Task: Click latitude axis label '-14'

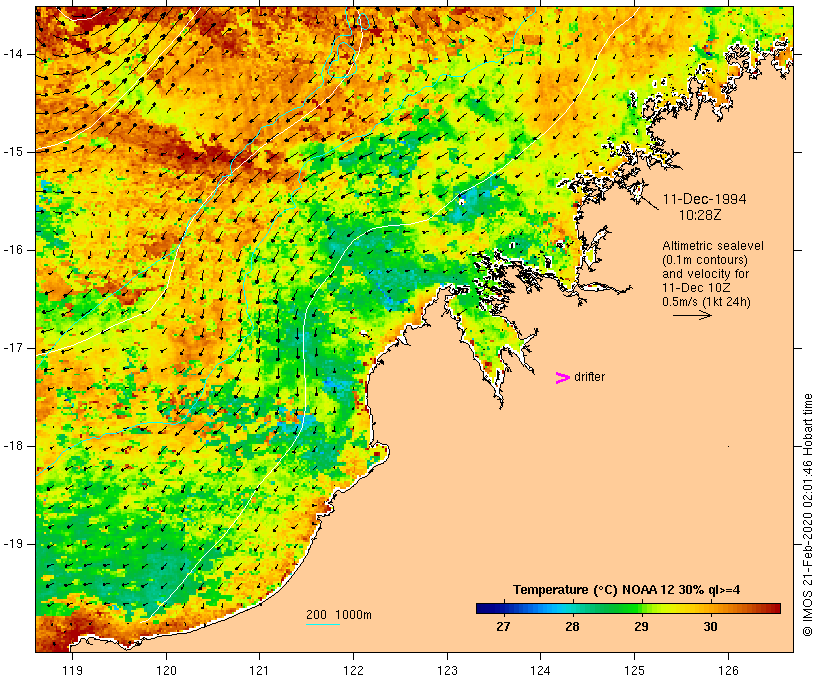Action: tap(13, 54)
